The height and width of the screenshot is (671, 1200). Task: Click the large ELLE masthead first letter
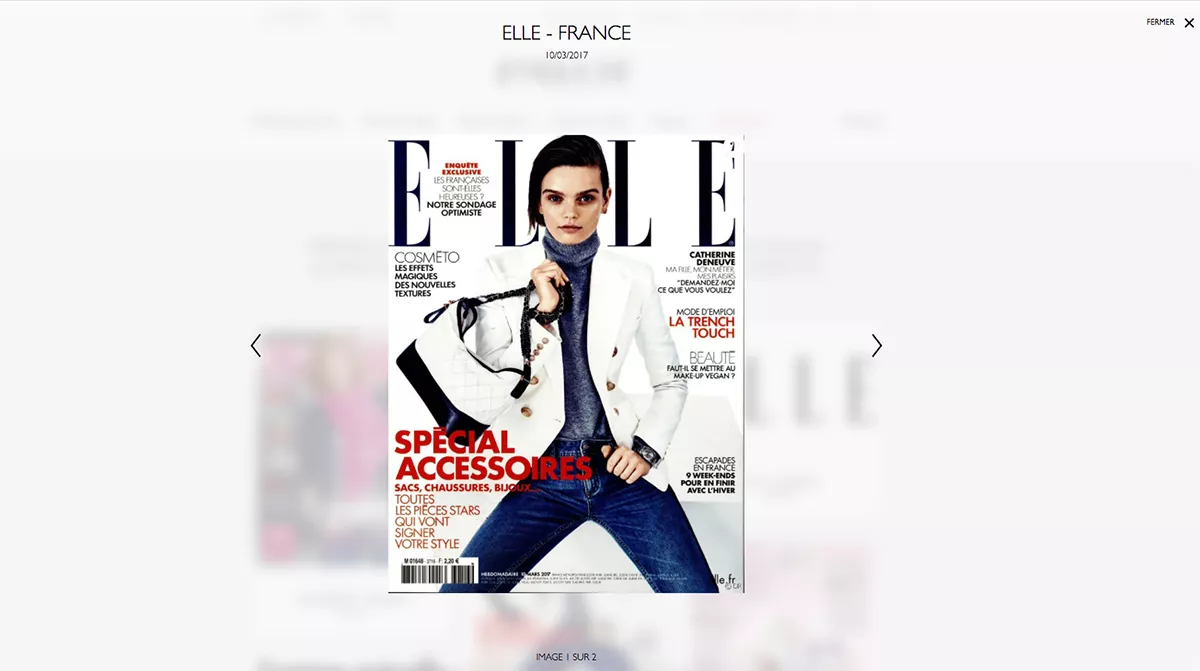(411, 193)
